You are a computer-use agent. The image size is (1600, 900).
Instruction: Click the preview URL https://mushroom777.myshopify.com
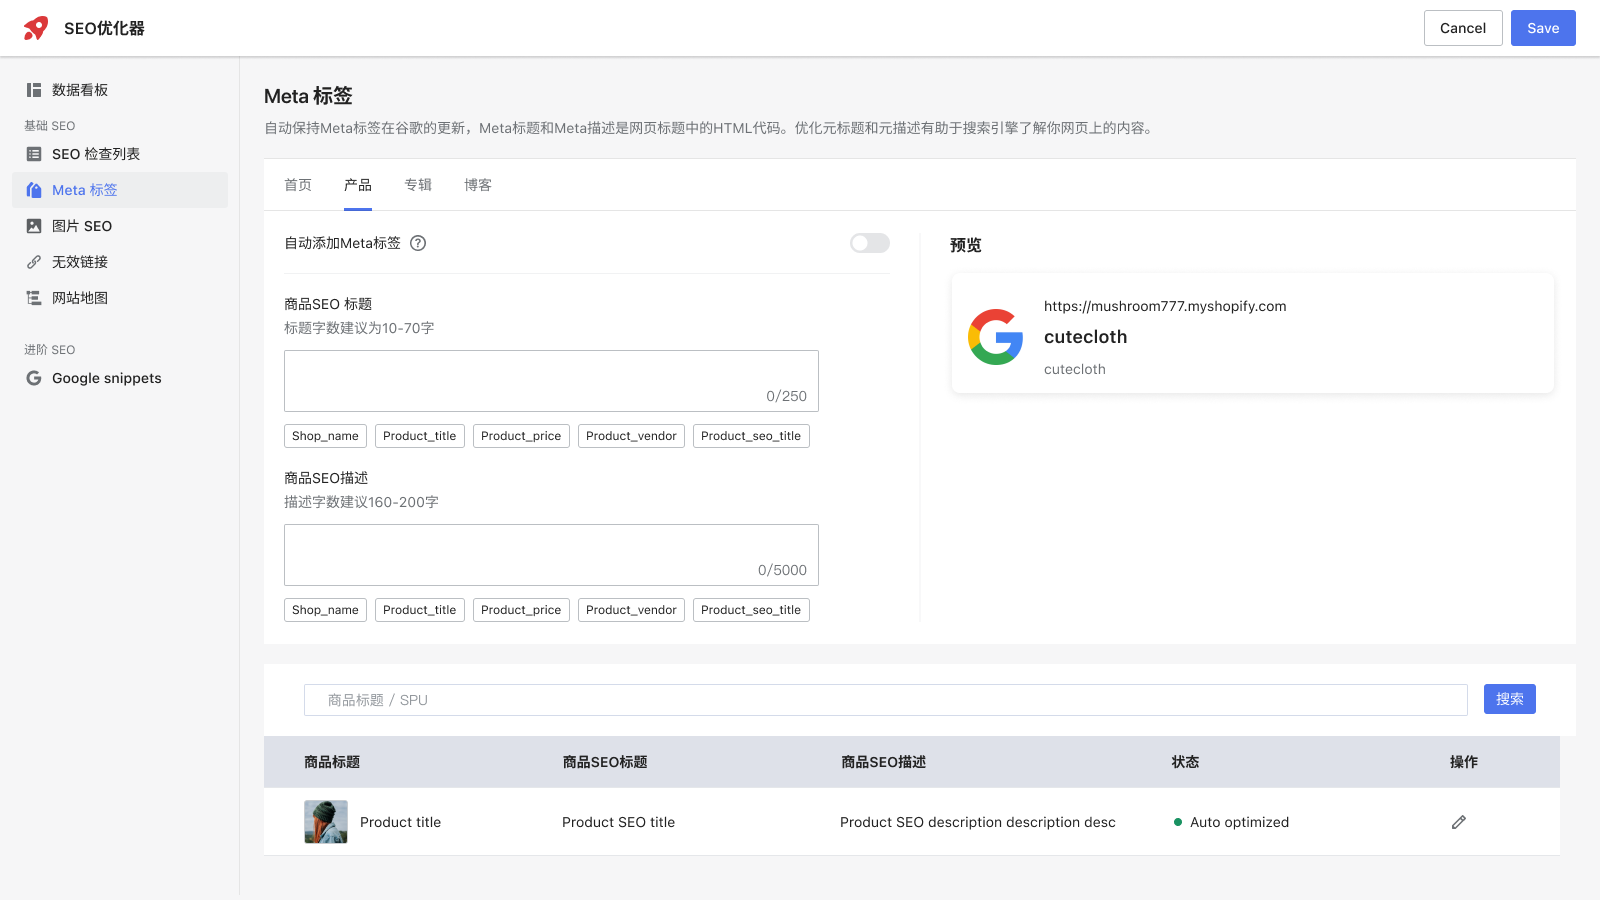tap(1165, 306)
